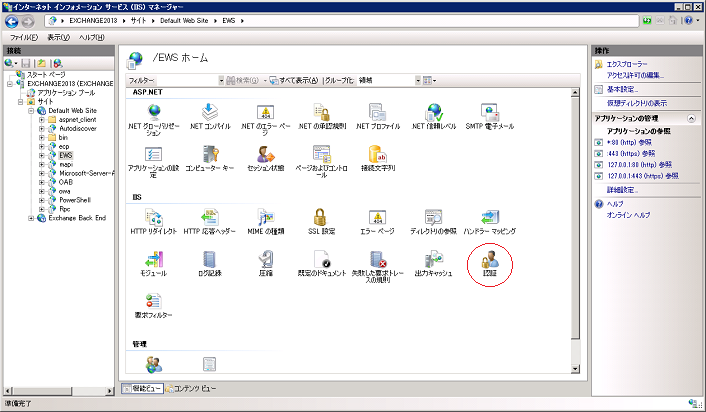Click すべて表示(A) toolbar button
This screenshot has width=706, height=412.
(294, 80)
